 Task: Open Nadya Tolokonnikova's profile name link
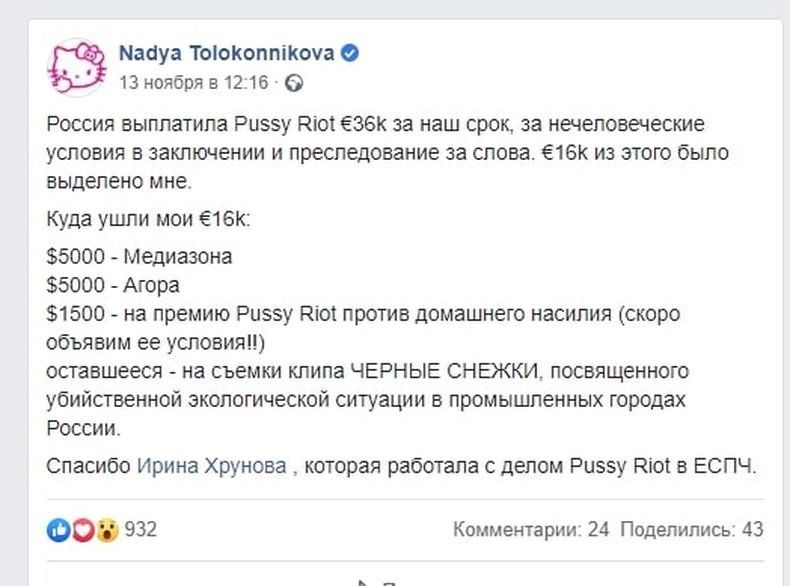227,53
